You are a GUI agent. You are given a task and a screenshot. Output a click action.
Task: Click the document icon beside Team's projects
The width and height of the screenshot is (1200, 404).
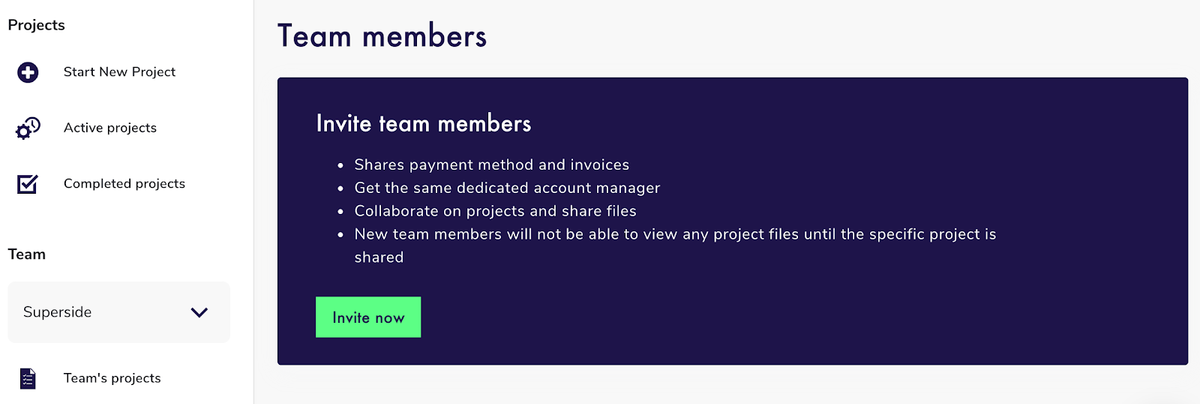[28, 378]
